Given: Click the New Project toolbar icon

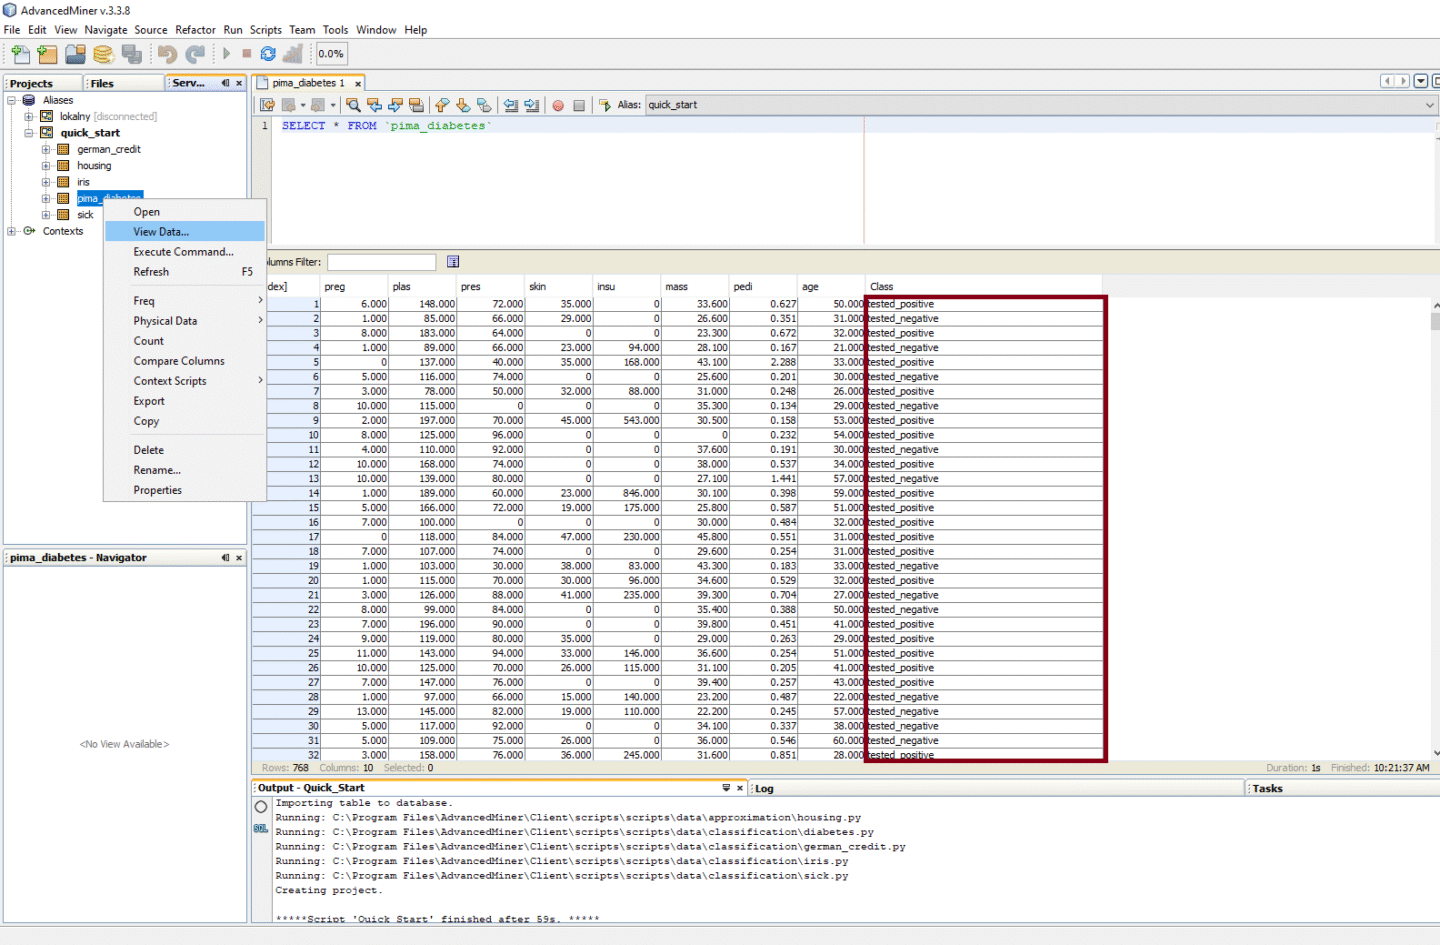Looking at the screenshot, I should [47, 54].
